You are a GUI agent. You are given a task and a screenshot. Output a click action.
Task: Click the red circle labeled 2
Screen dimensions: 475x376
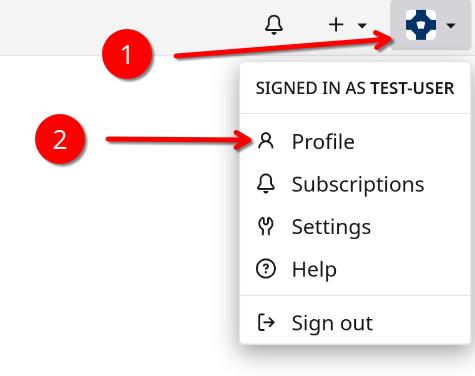click(60, 139)
